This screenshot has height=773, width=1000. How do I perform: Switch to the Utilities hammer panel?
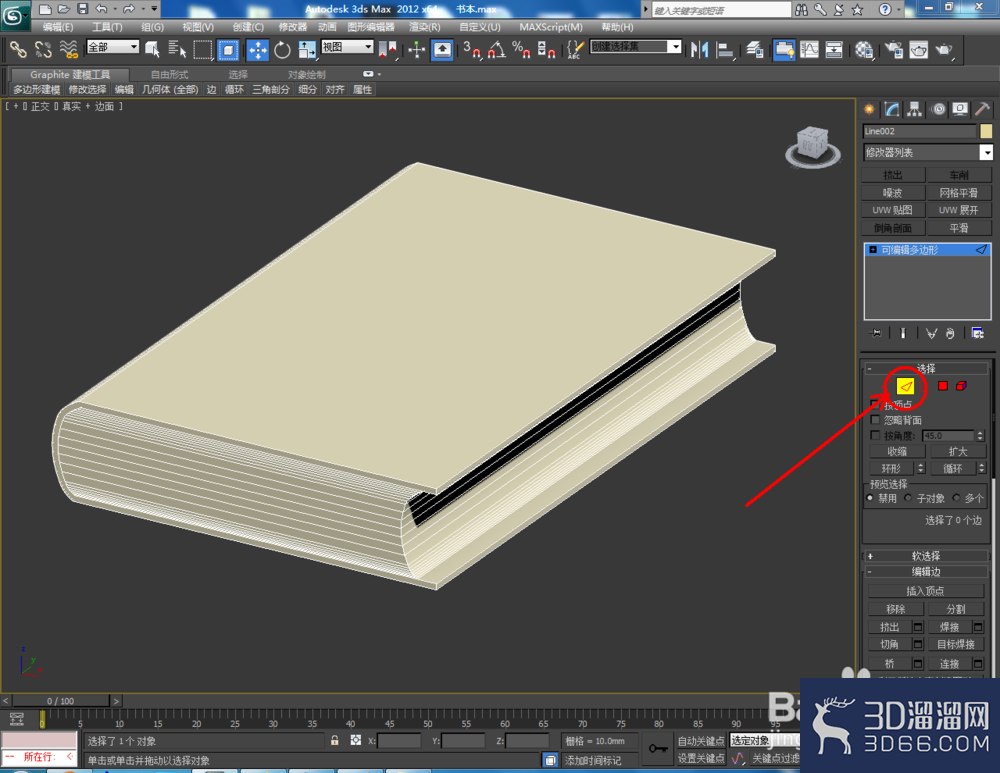(x=983, y=109)
